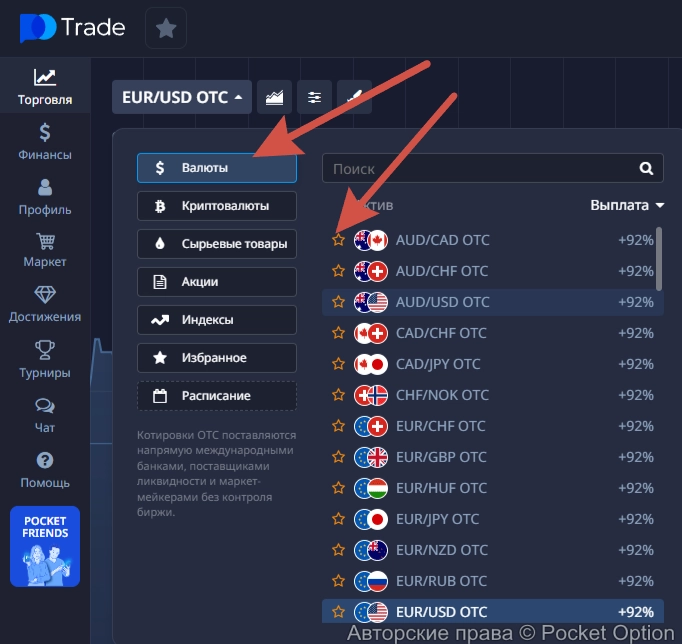The width and height of the screenshot is (682, 644).
Task: Toggle favorite star for CAD/JPY OTC
Action: tap(338, 364)
